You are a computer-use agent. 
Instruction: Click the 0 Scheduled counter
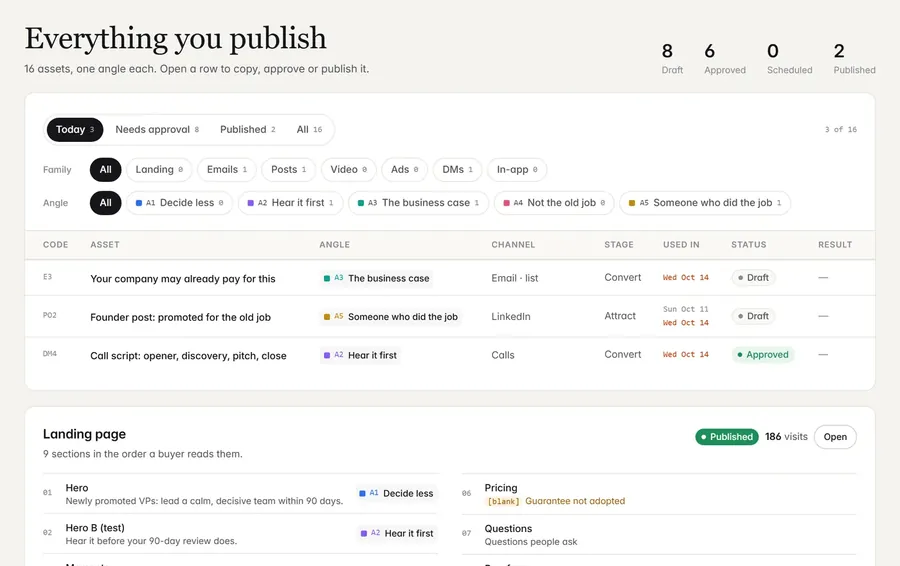point(790,59)
